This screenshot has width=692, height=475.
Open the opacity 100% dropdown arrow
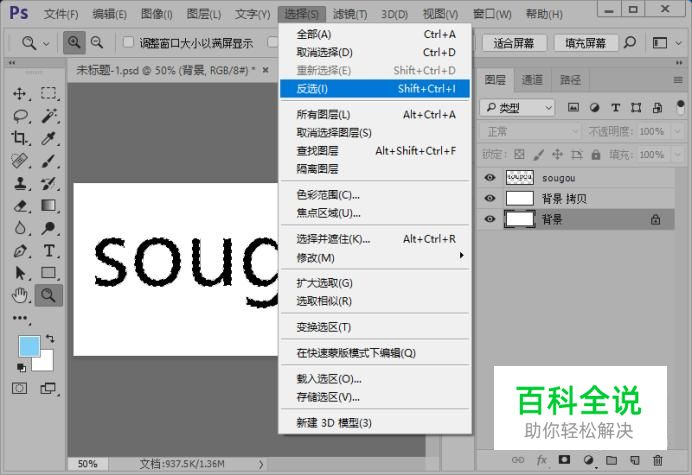coord(678,132)
